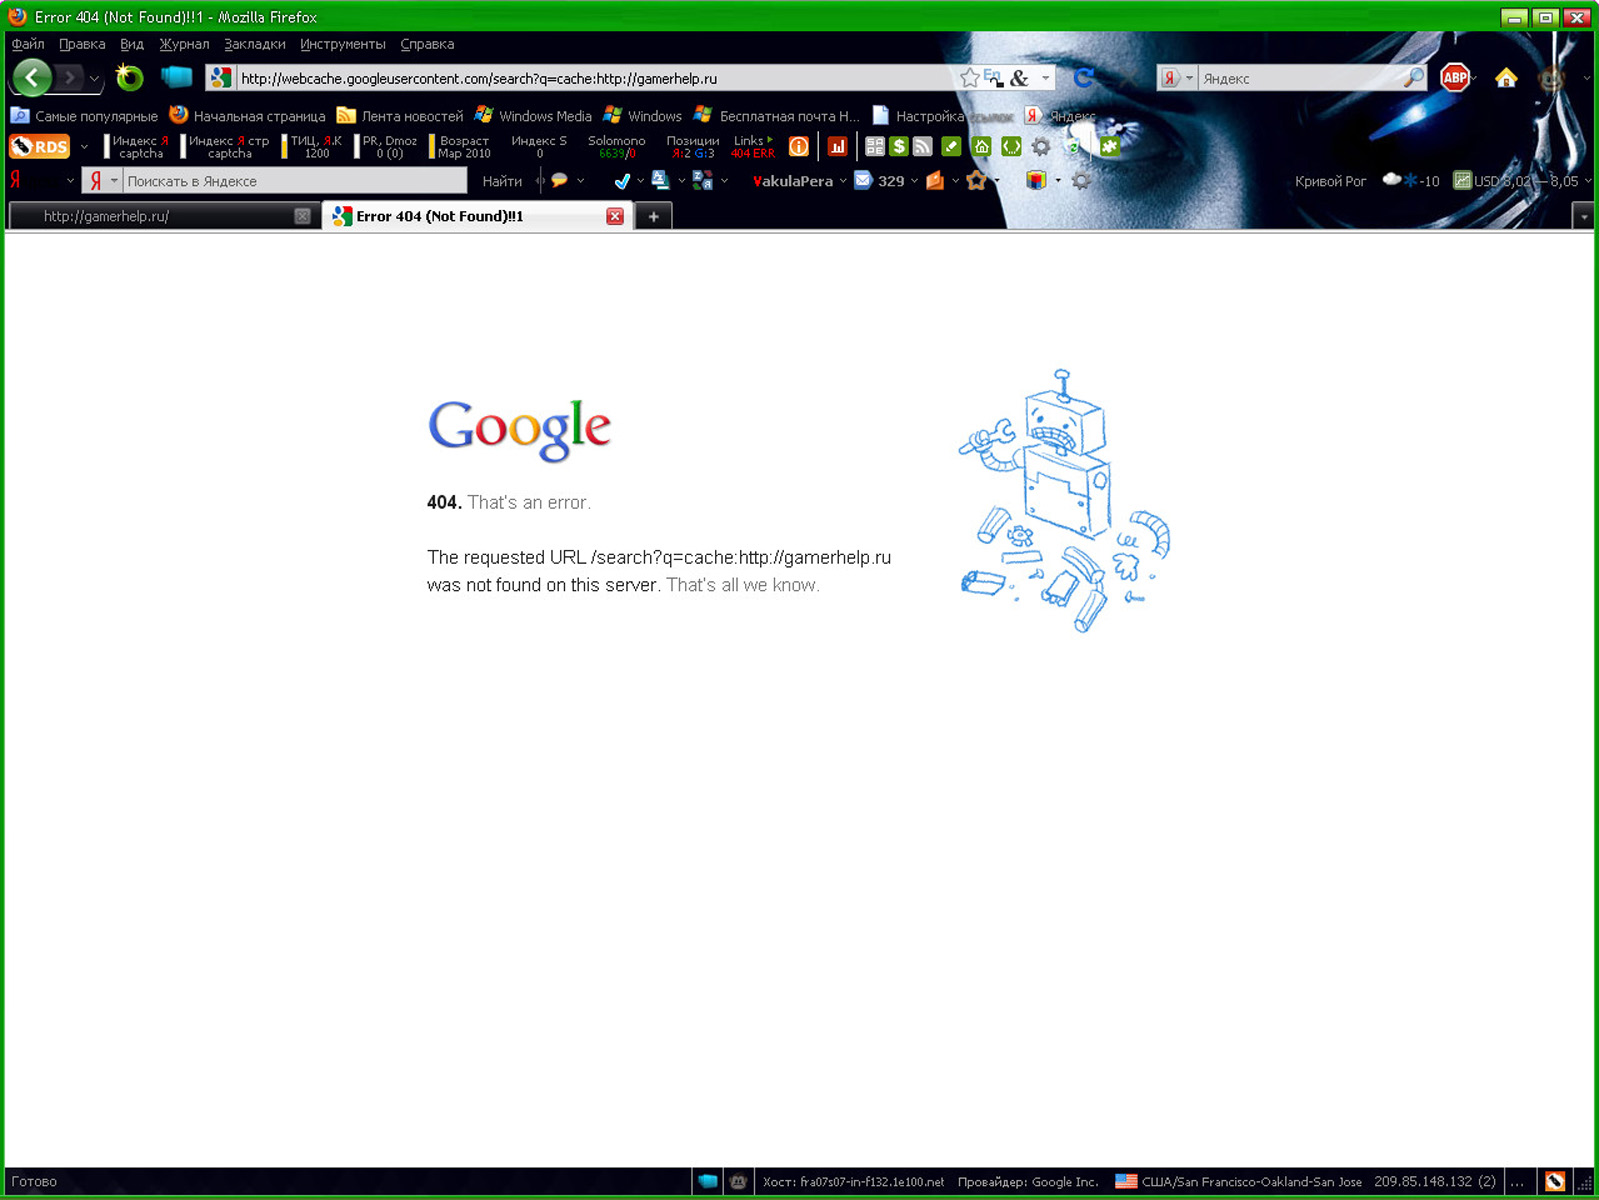The height and width of the screenshot is (1200, 1599).
Task: Click the Forward navigation arrow
Action: [69, 77]
